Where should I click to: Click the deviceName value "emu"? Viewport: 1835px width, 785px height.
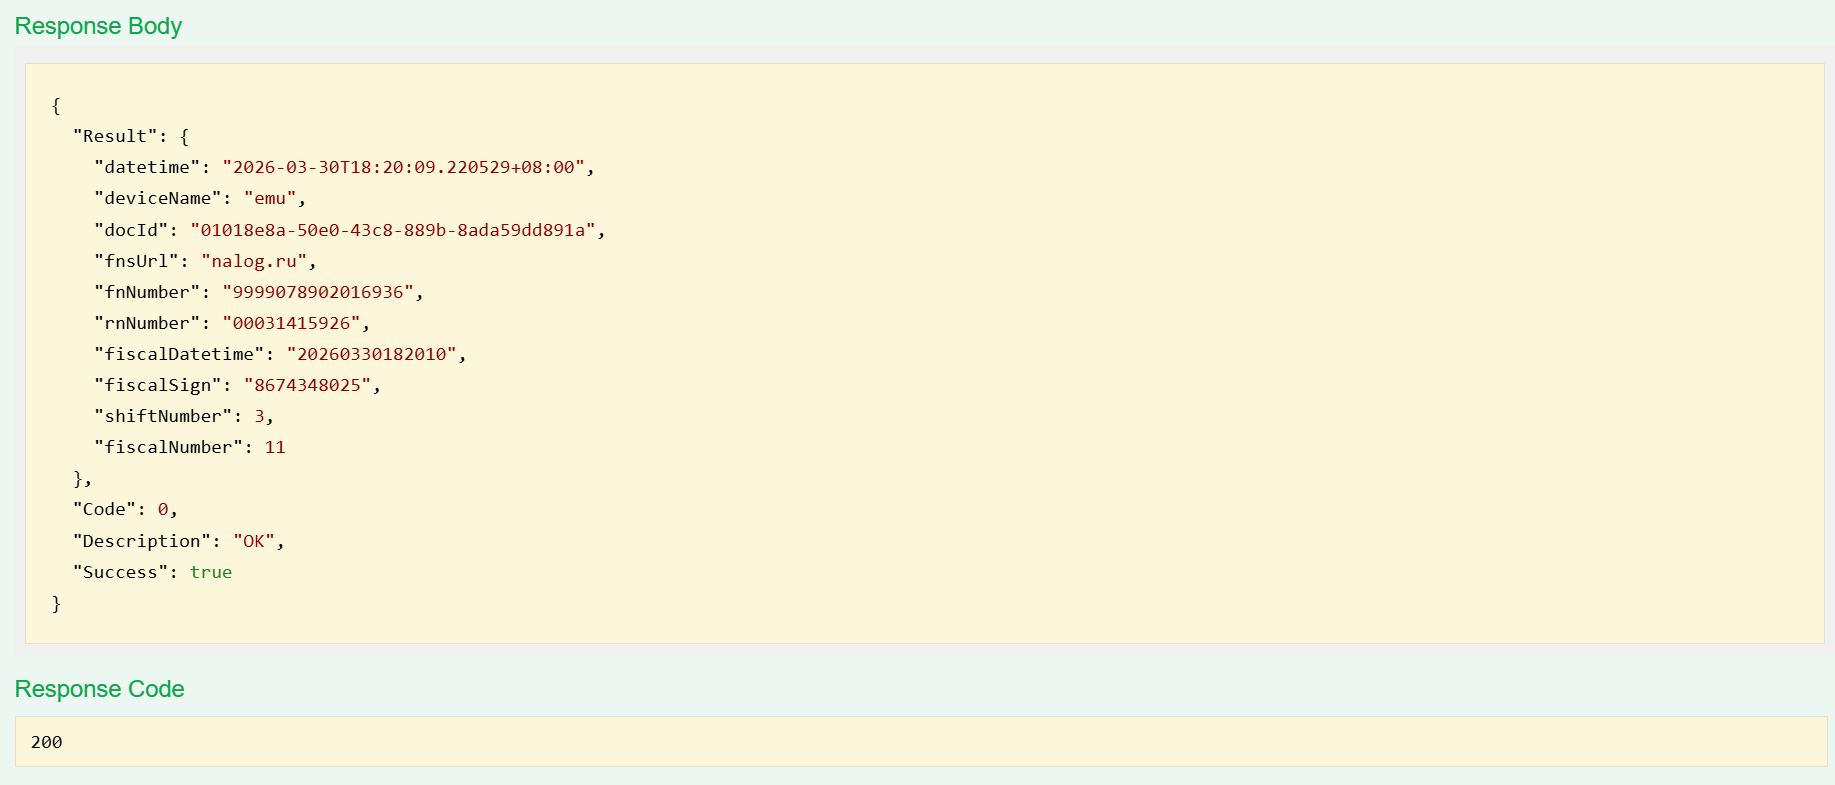tap(270, 198)
